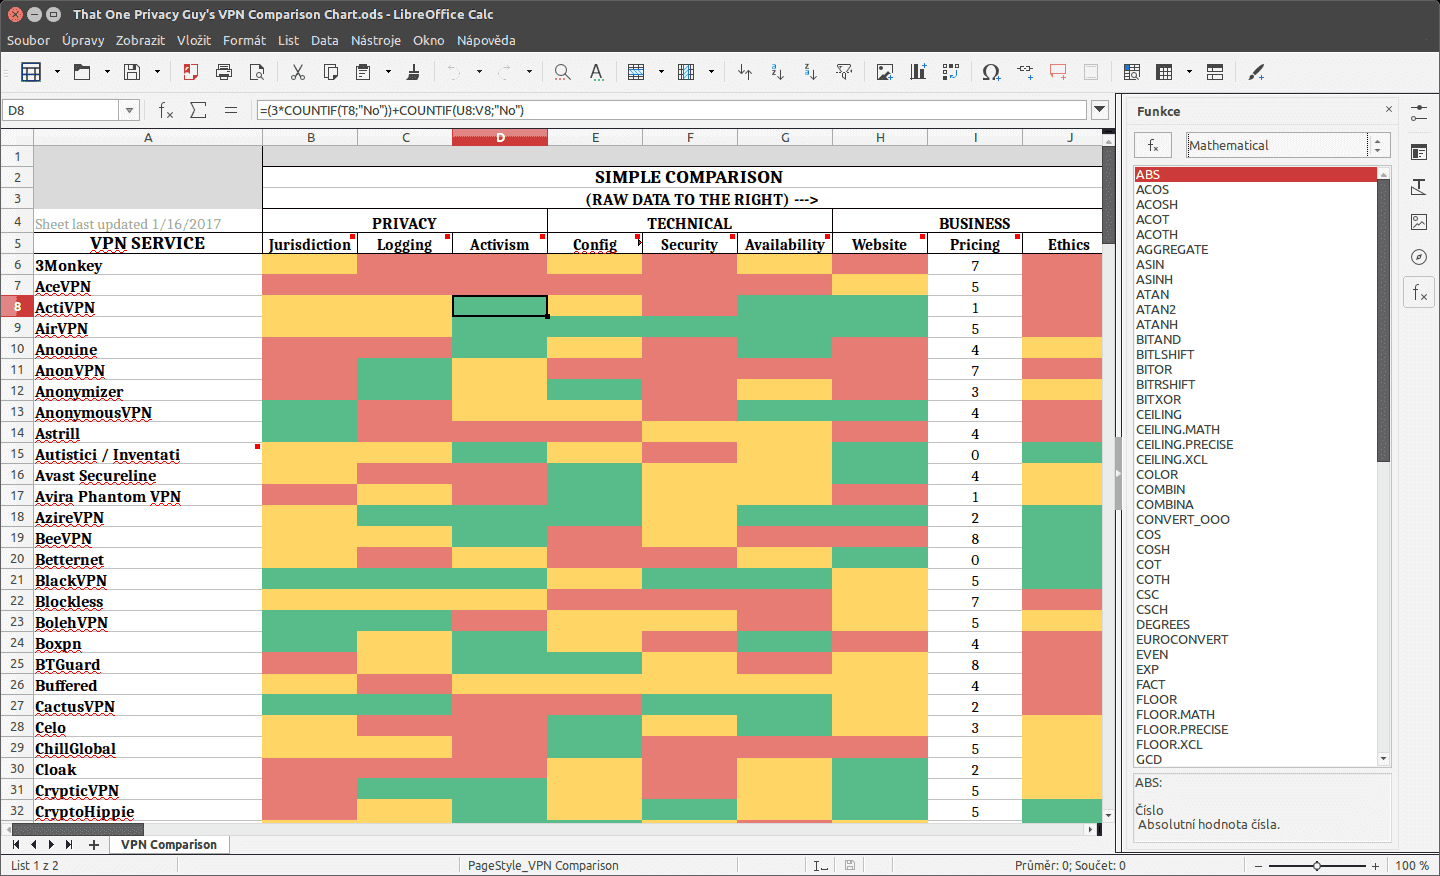Insert a hyperlink
This screenshot has width=1440, height=876.
[1025, 72]
